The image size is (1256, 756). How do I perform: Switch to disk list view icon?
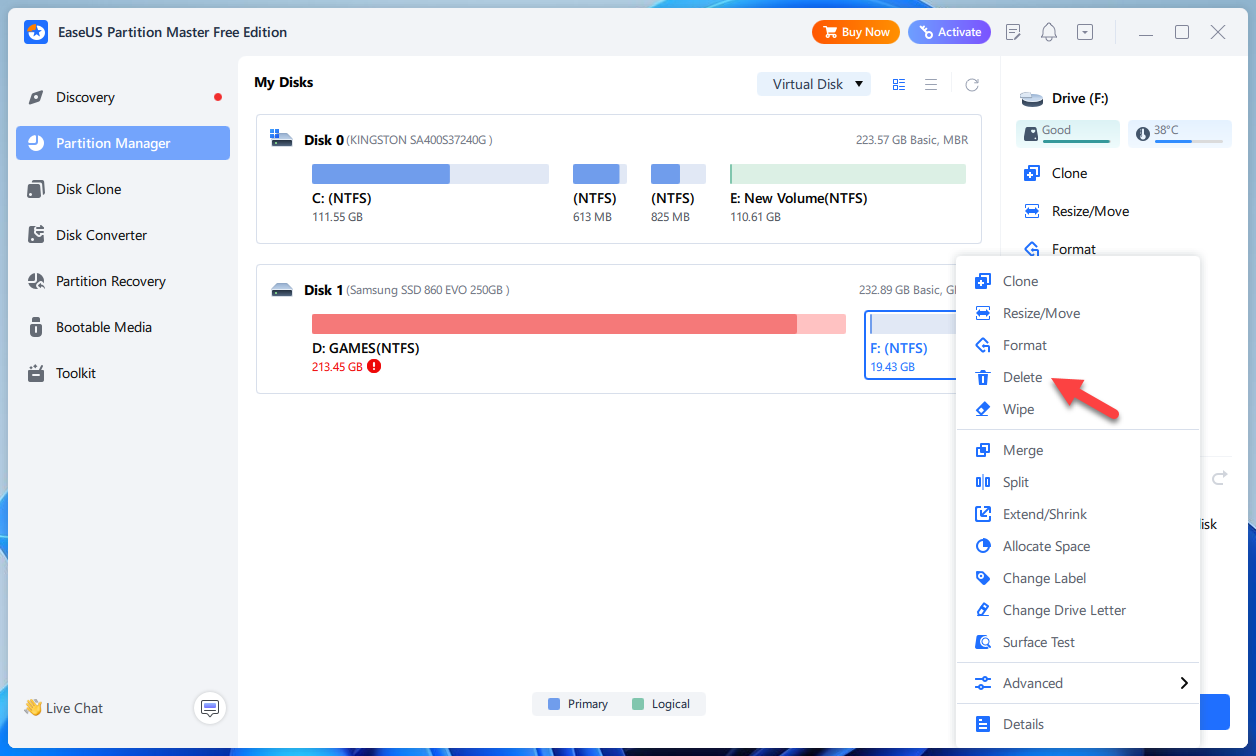click(931, 85)
